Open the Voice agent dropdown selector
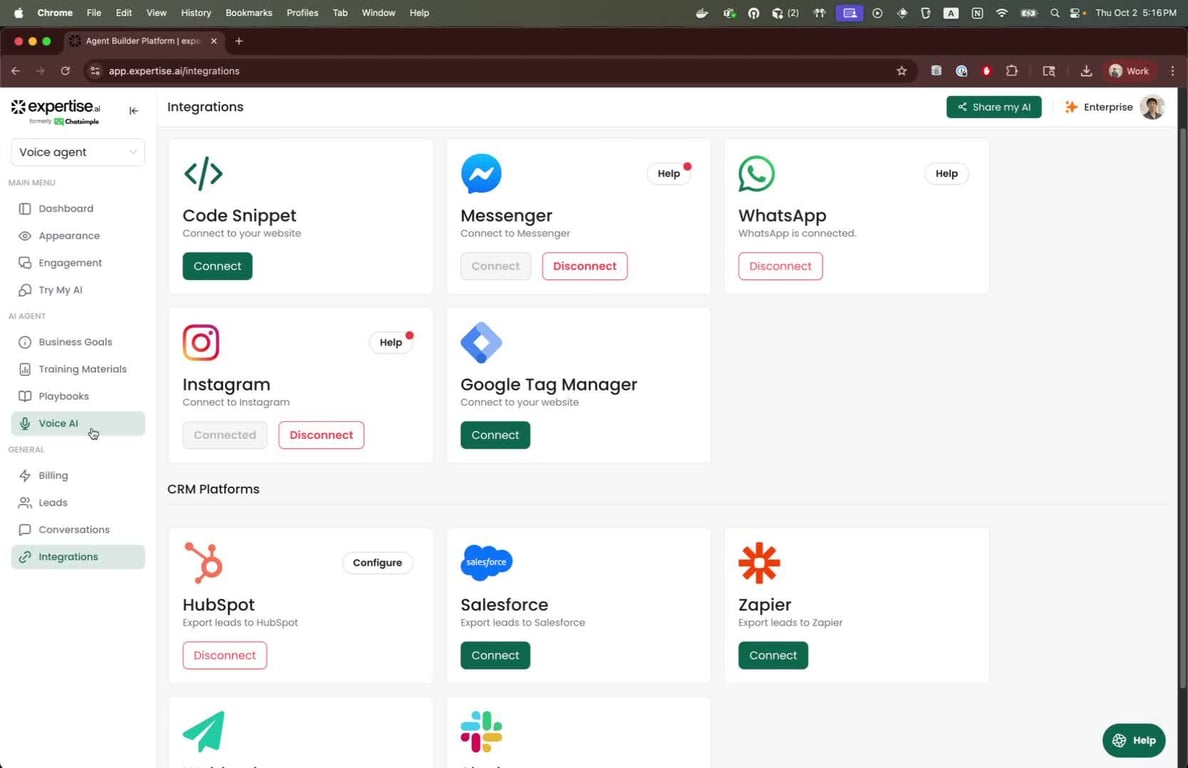Image resolution: width=1188 pixels, height=768 pixels. [77, 152]
